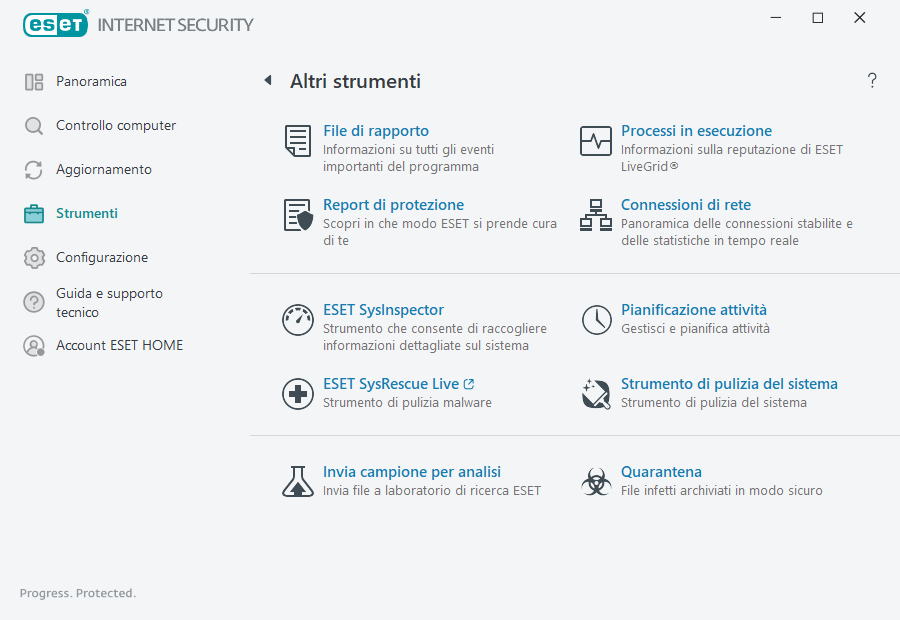Screen dimensions: 900x620
Task: Open the Report di protezione shield icon
Action: (x=297, y=215)
